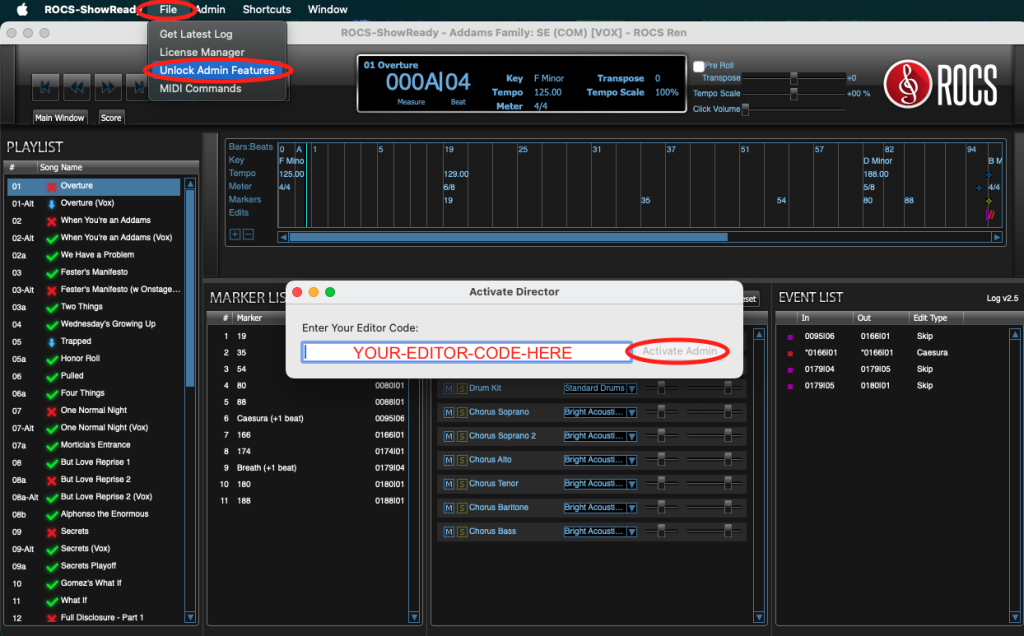Solo the Chorus Tenor track
The width and height of the screenshot is (1024, 636).
462,485
